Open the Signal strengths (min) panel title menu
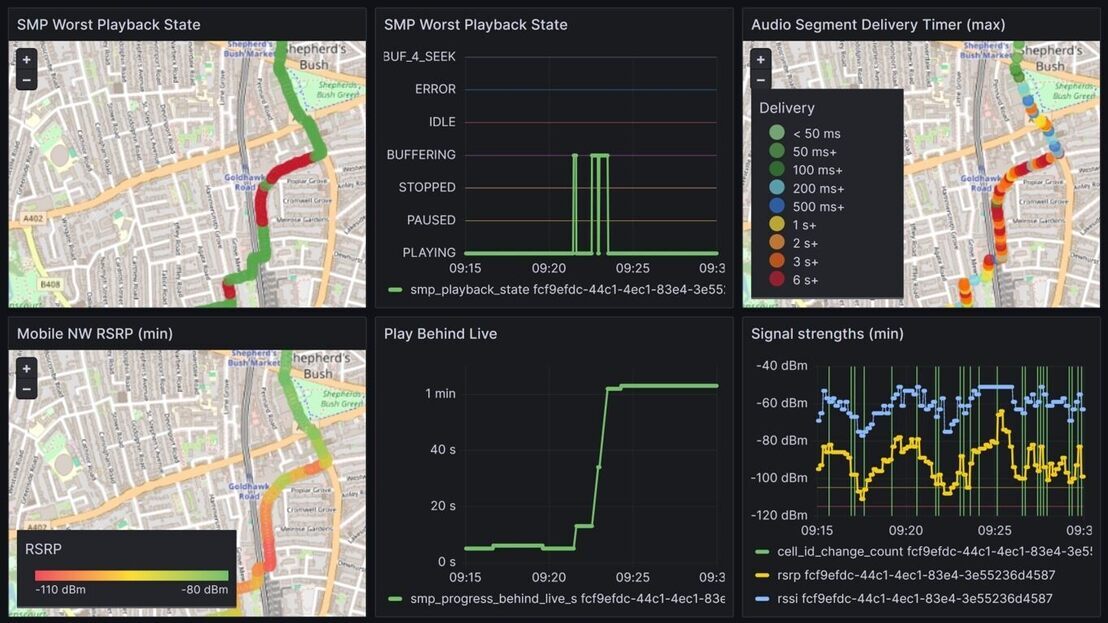1108x623 pixels. tap(827, 334)
